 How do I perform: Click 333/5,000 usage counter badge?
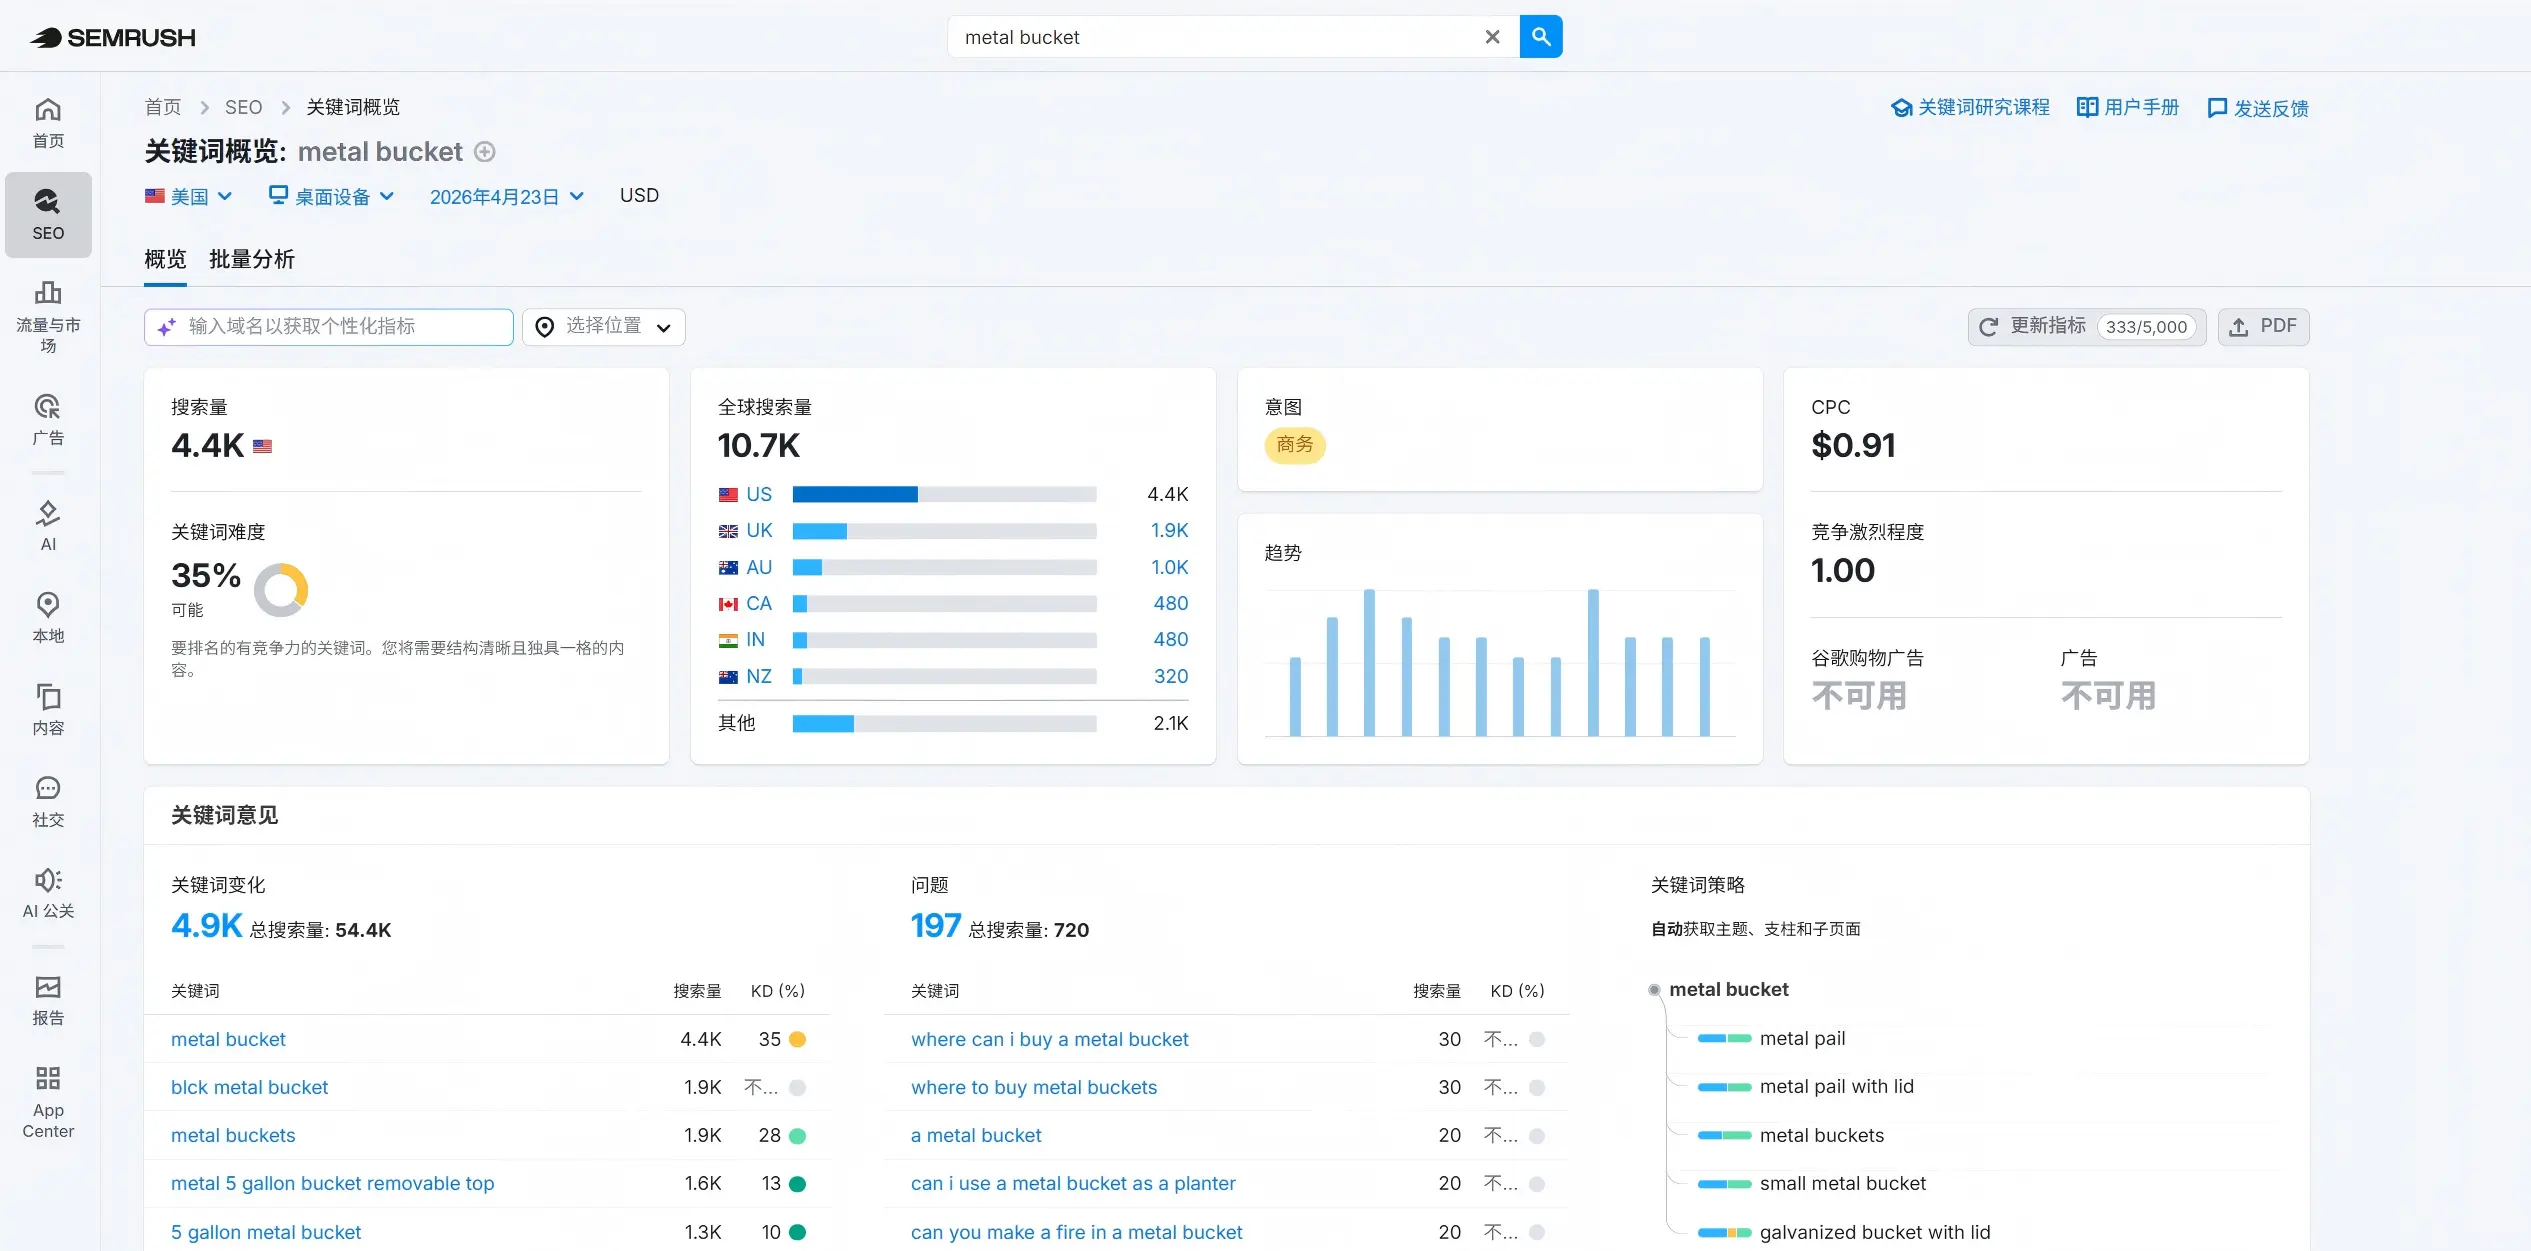pos(2146,327)
